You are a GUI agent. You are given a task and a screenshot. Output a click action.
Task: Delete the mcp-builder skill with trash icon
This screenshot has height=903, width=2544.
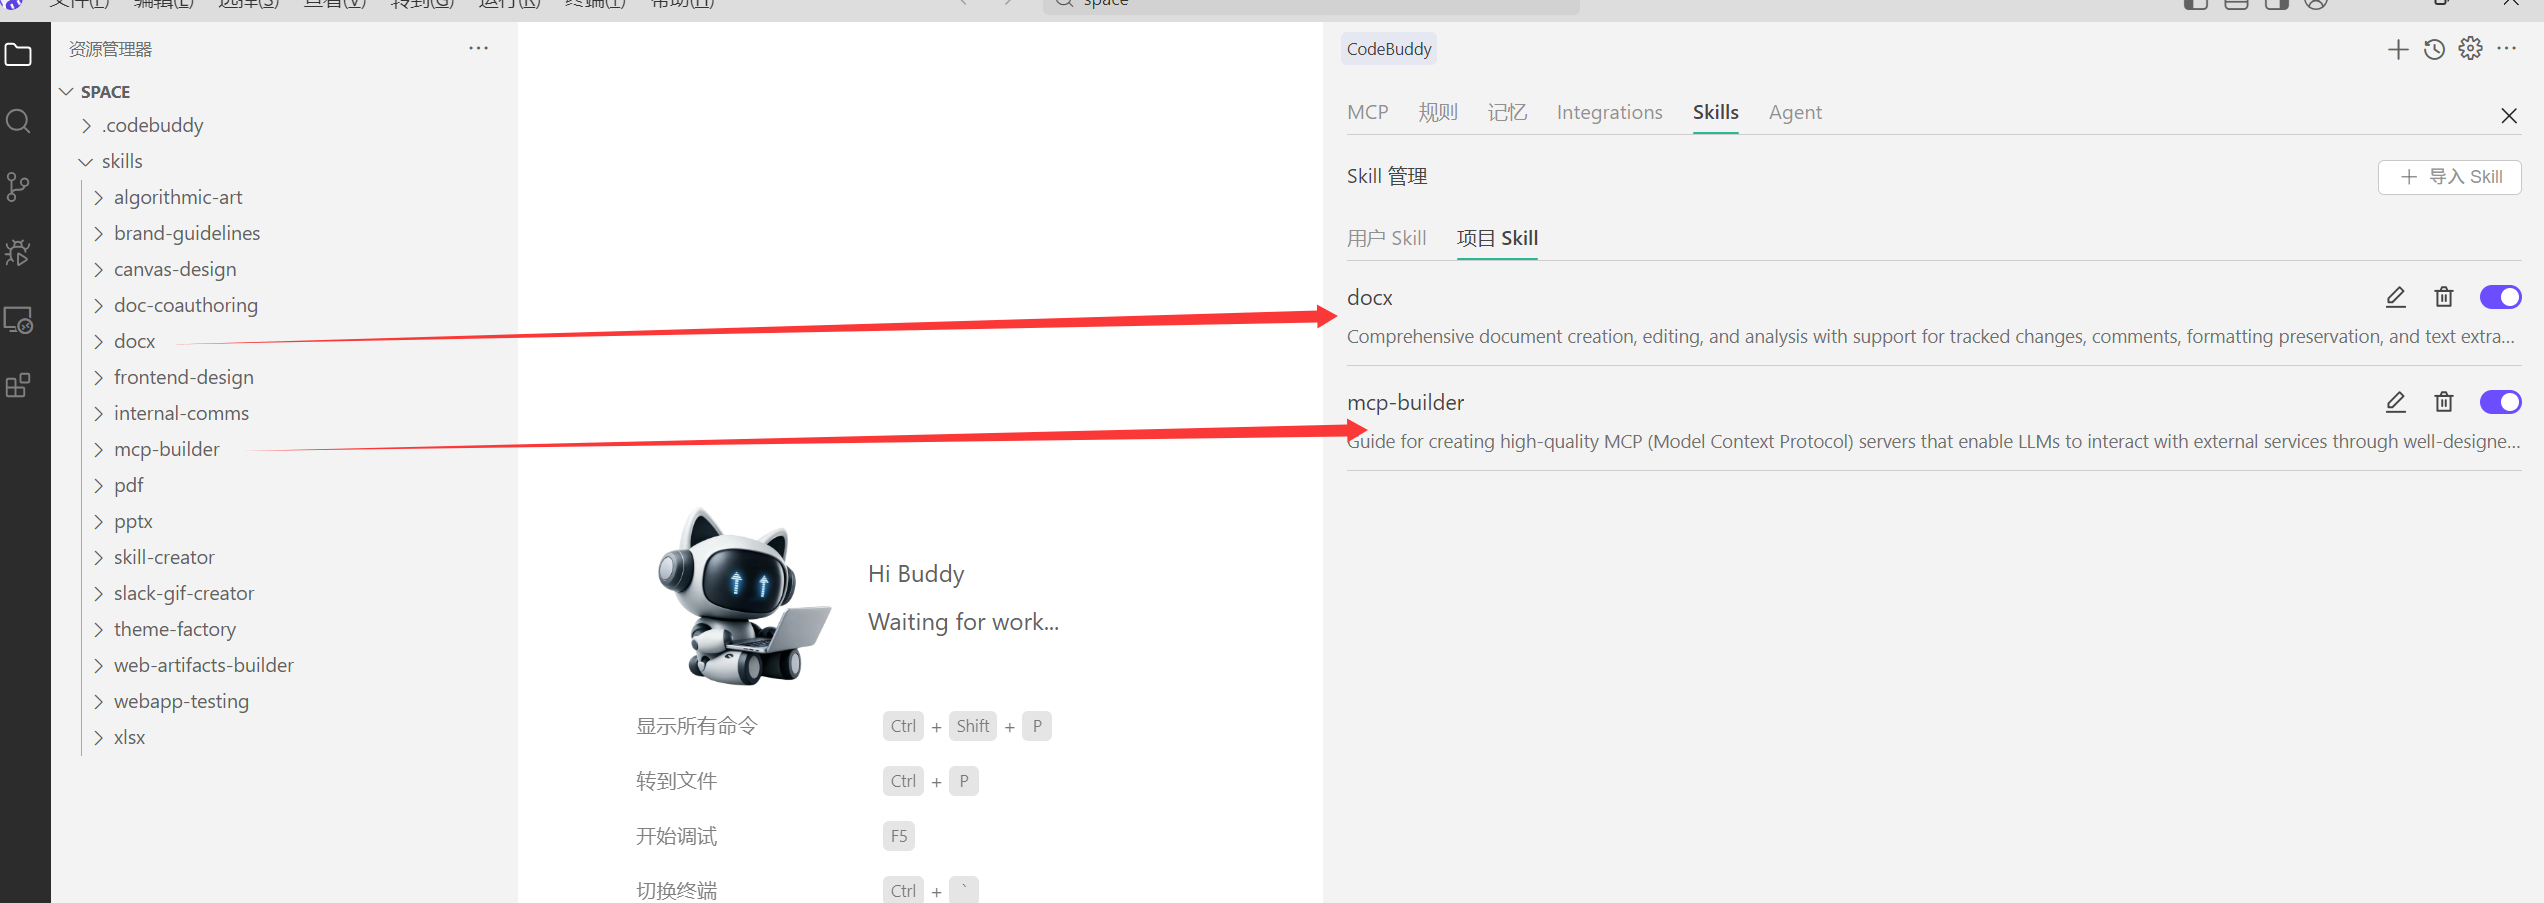coord(2444,402)
